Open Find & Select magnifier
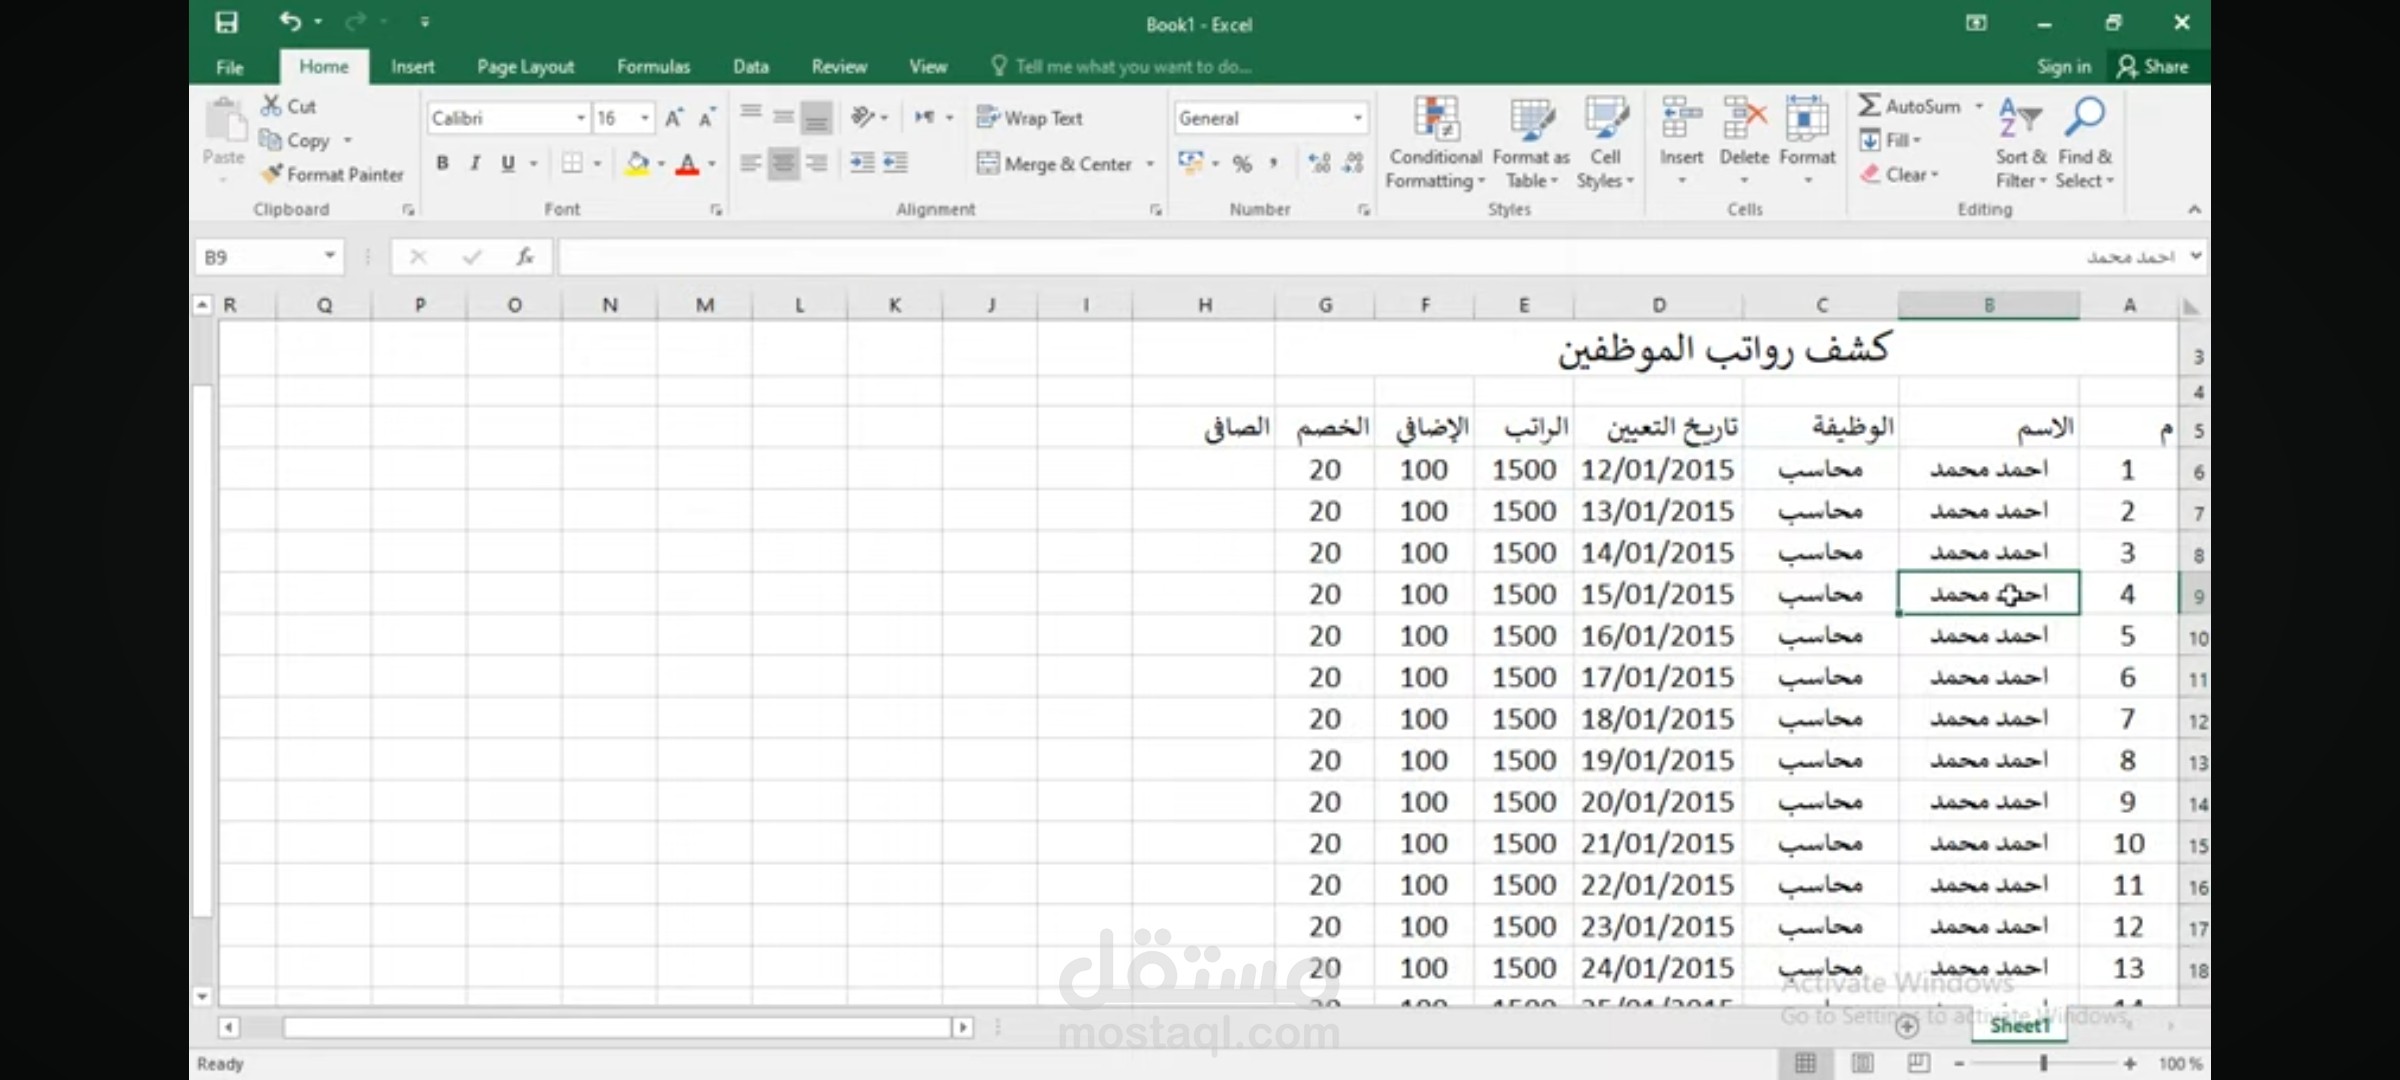 [2084, 142]
